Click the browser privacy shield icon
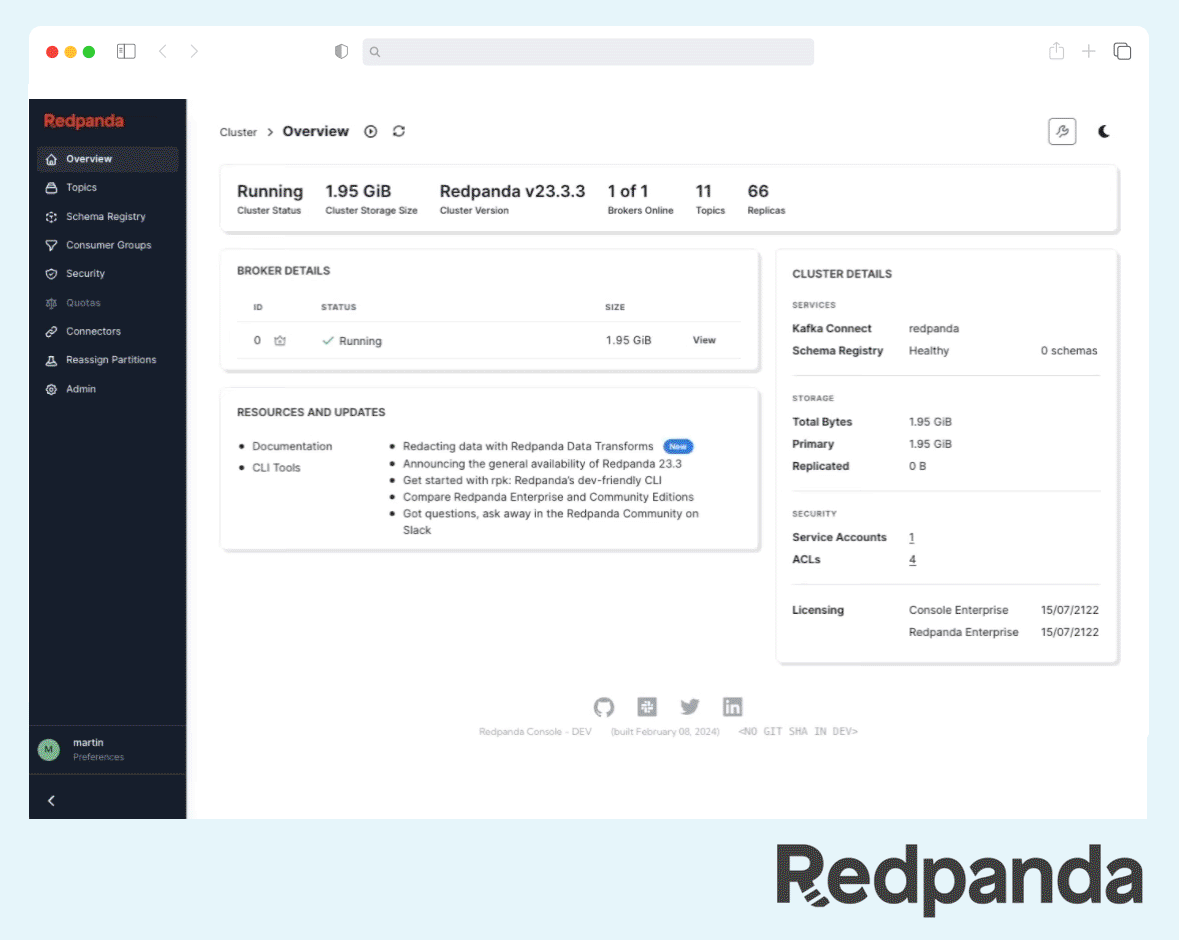The height and width of the screenshot is (940, 1179). [341, 52]
